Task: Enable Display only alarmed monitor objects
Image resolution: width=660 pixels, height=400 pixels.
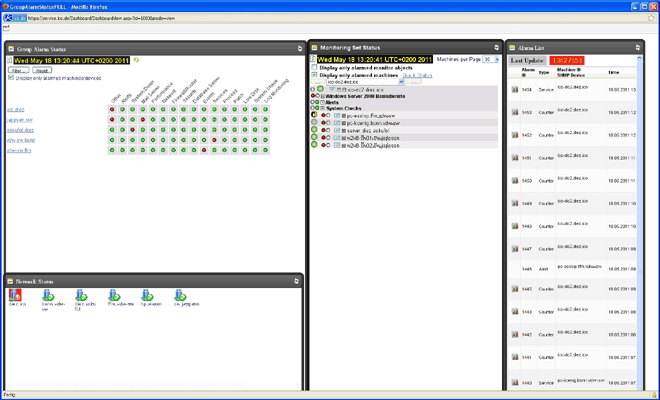Action: [x=314, y=67]
